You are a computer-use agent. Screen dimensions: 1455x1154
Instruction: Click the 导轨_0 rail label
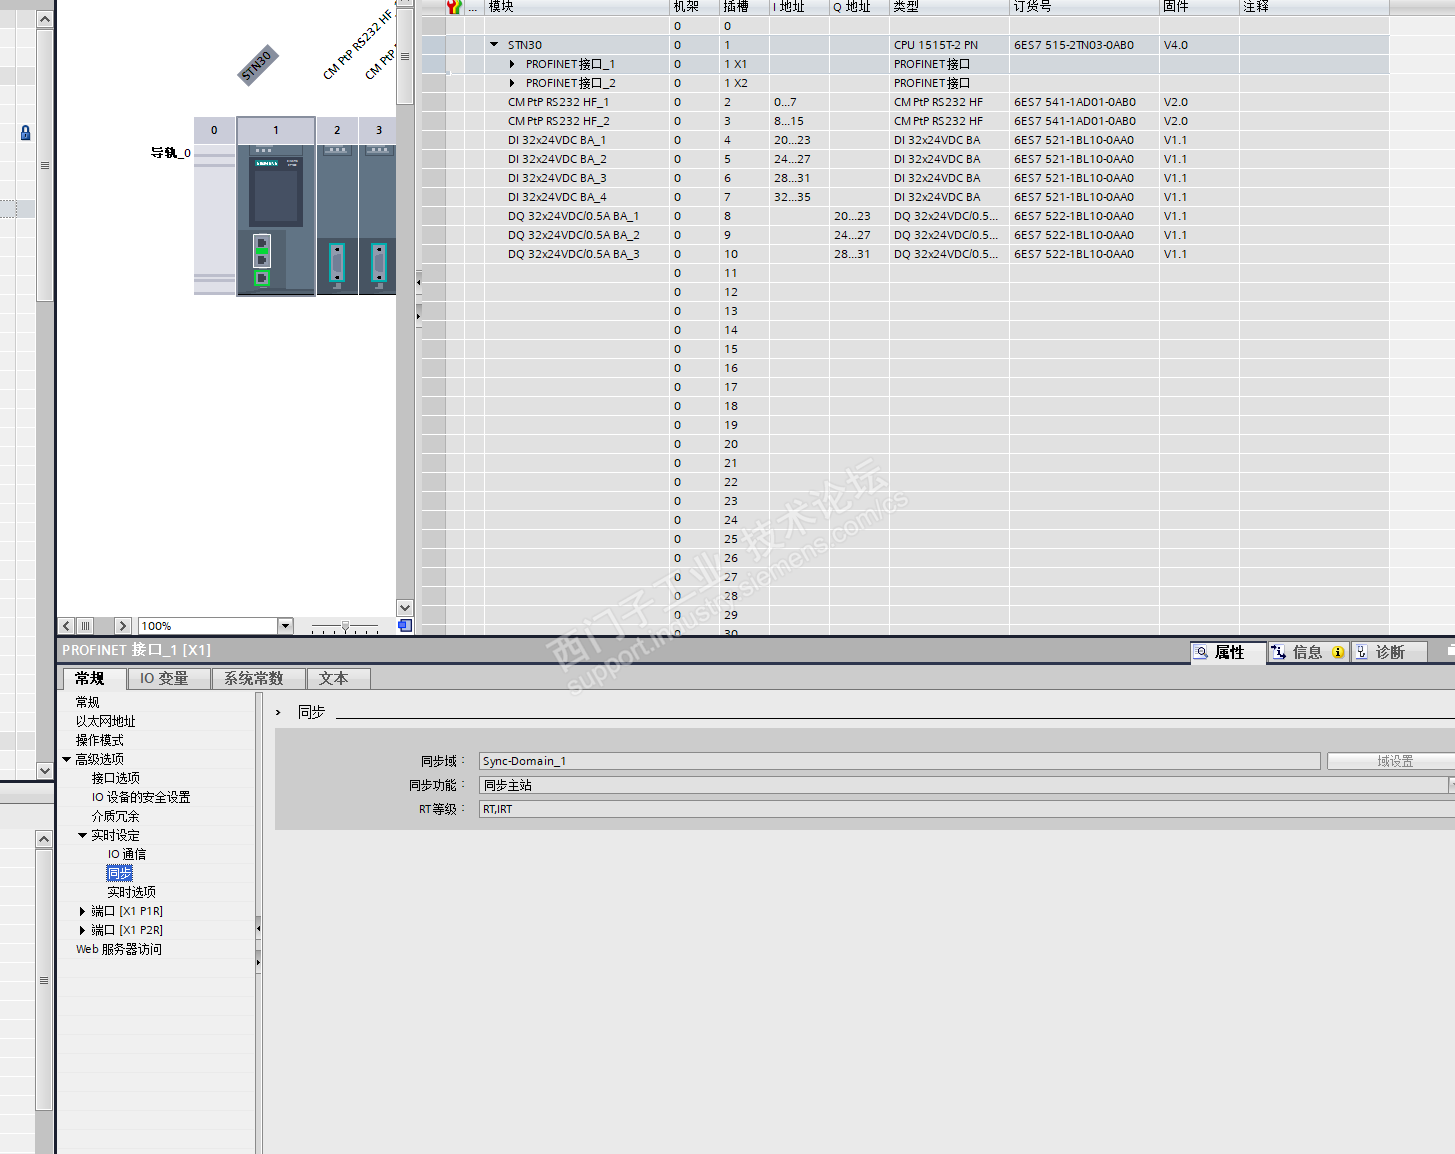click(171, 153)
